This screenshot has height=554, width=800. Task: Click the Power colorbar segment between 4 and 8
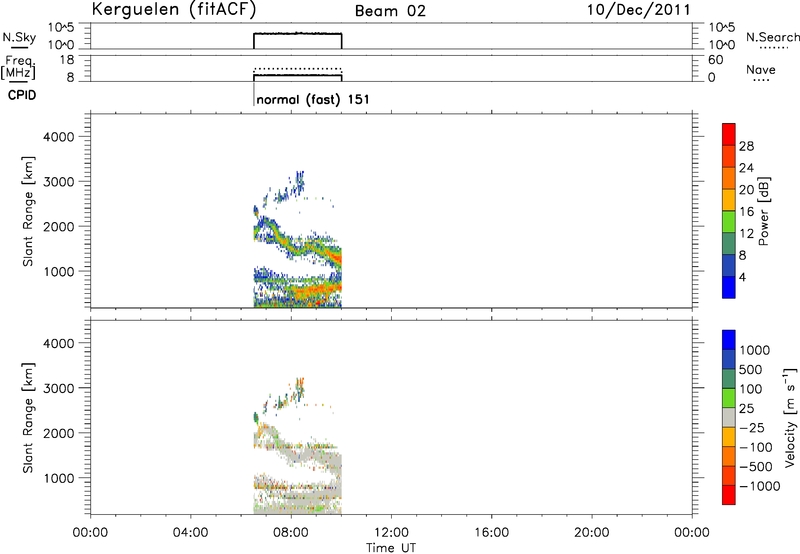(x=729, y=265)
